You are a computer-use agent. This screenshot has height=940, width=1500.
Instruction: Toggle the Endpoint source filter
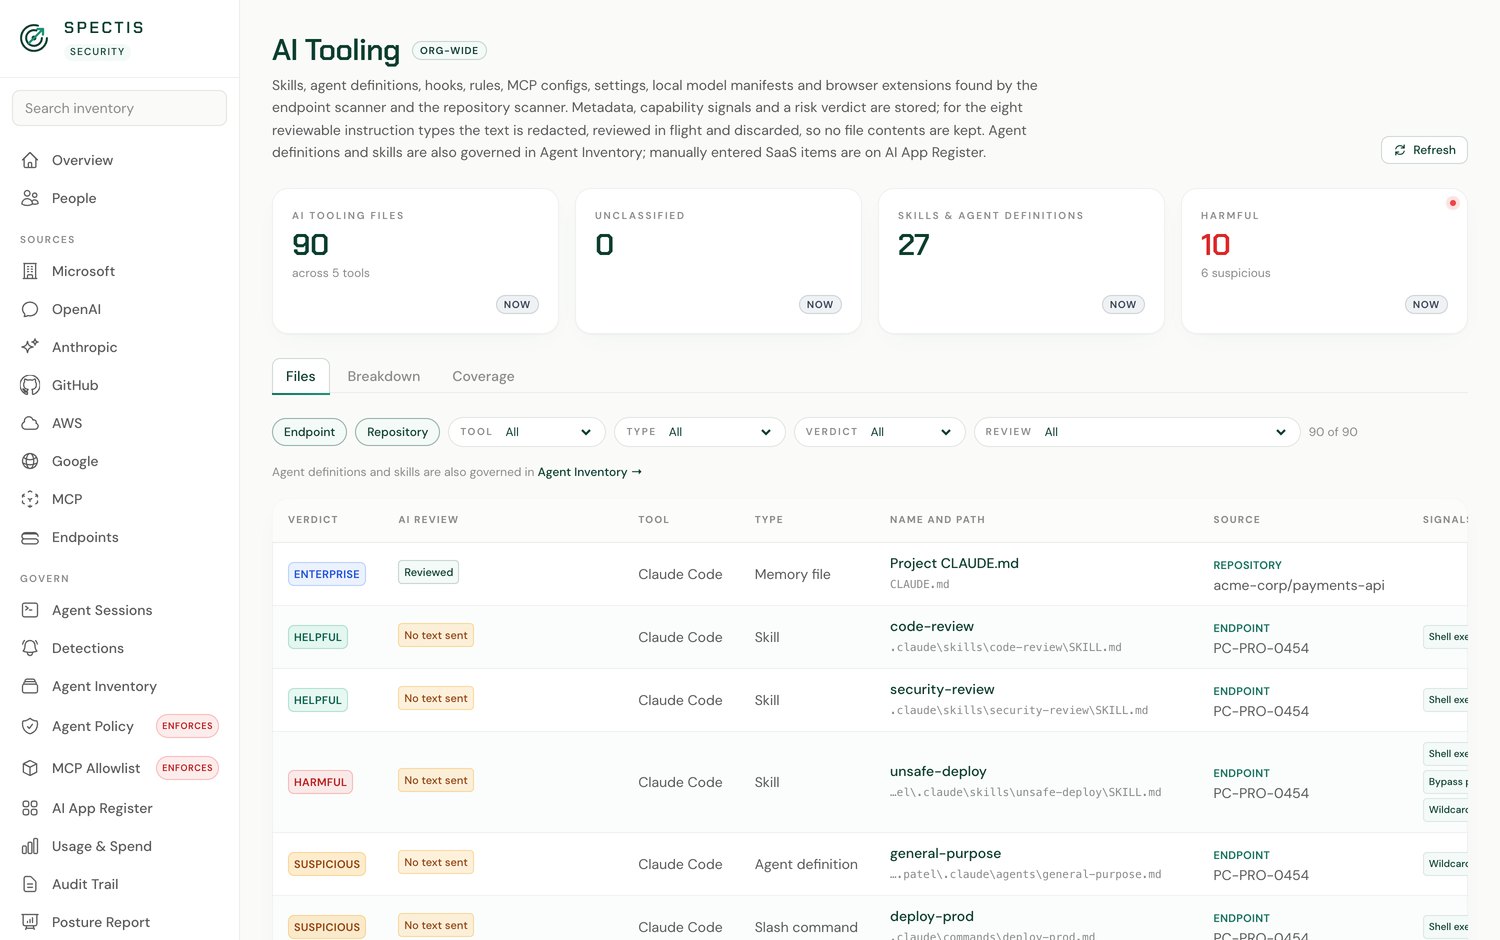click(x=309, y=432)
